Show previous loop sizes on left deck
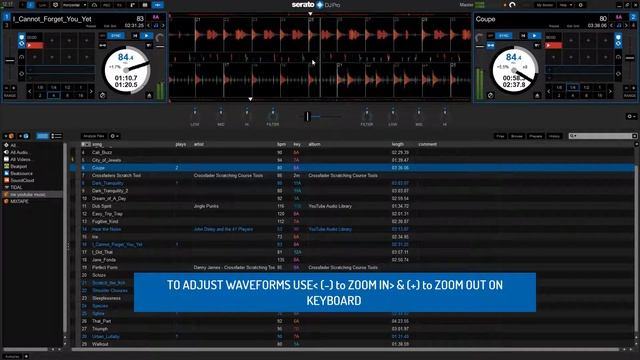Viewport: 640px width, 360px height. coord(29,91)
